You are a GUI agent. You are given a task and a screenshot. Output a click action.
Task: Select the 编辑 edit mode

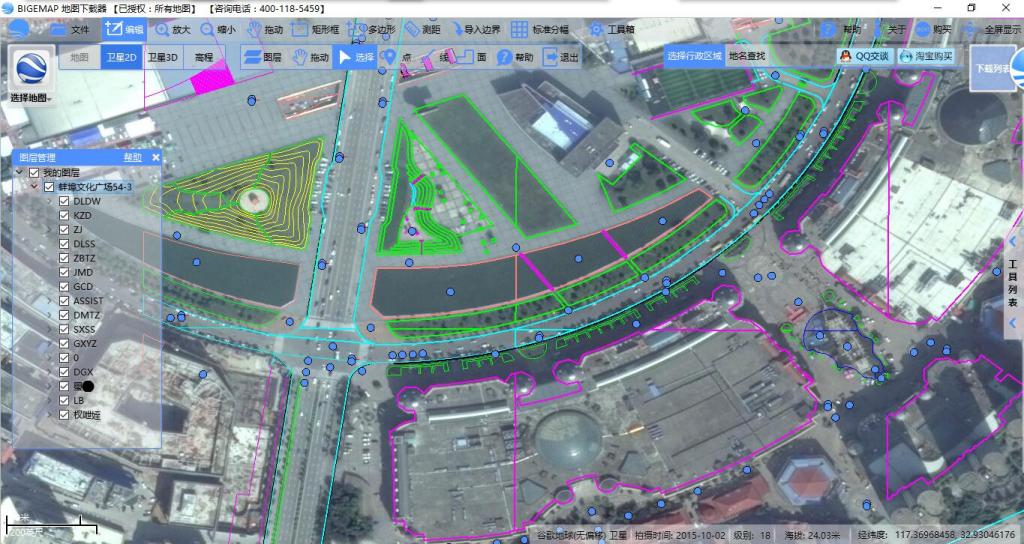pos(125,29)
